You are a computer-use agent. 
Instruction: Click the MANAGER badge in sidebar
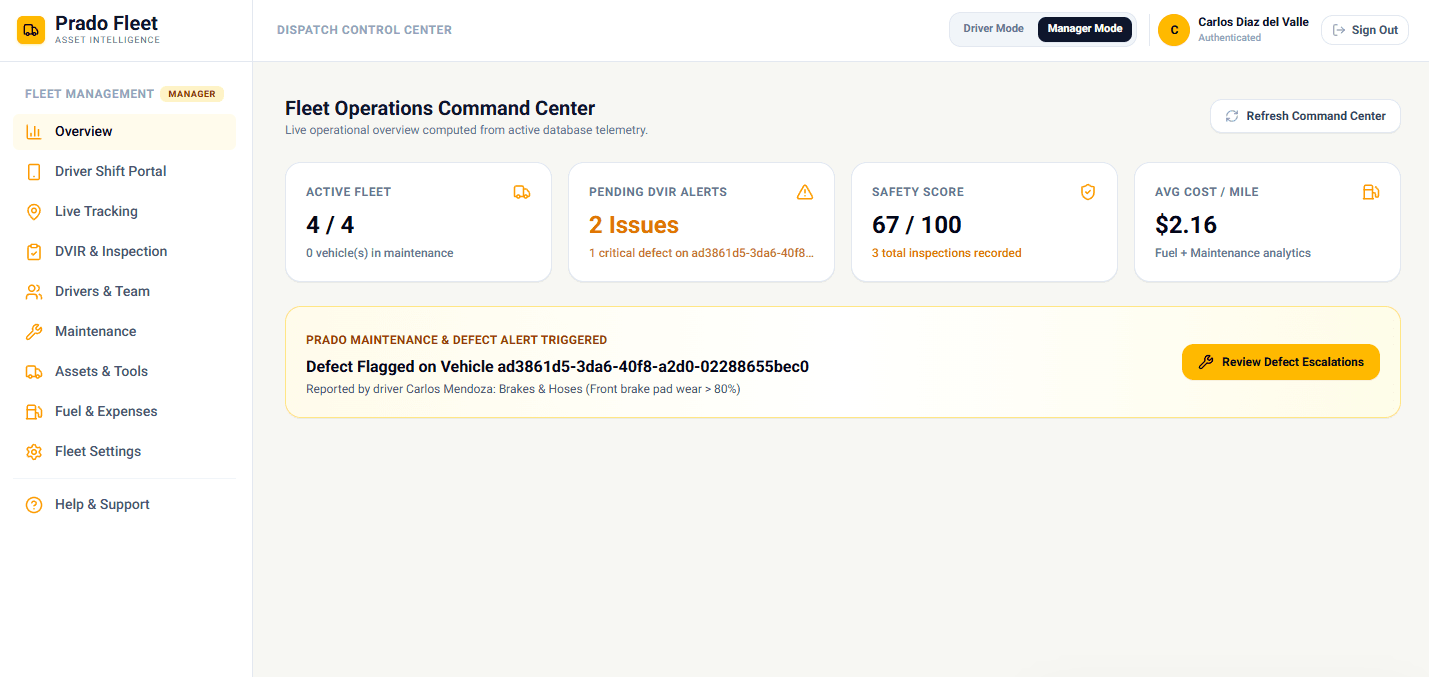click(192, 94)
